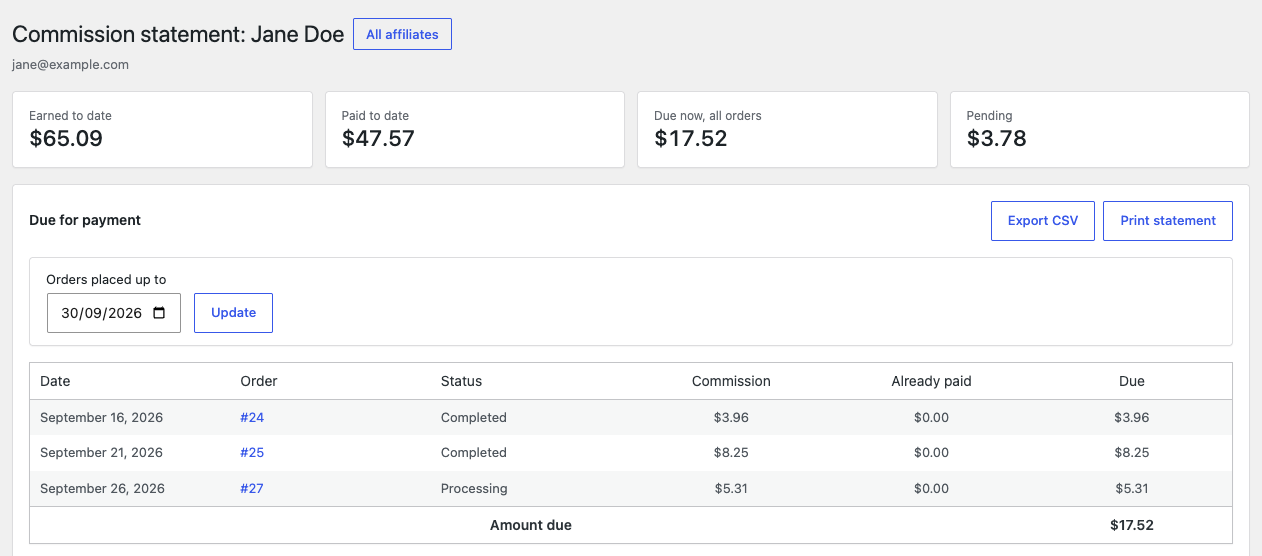Click the September 16, 2026 date cell

click(101, 417)
